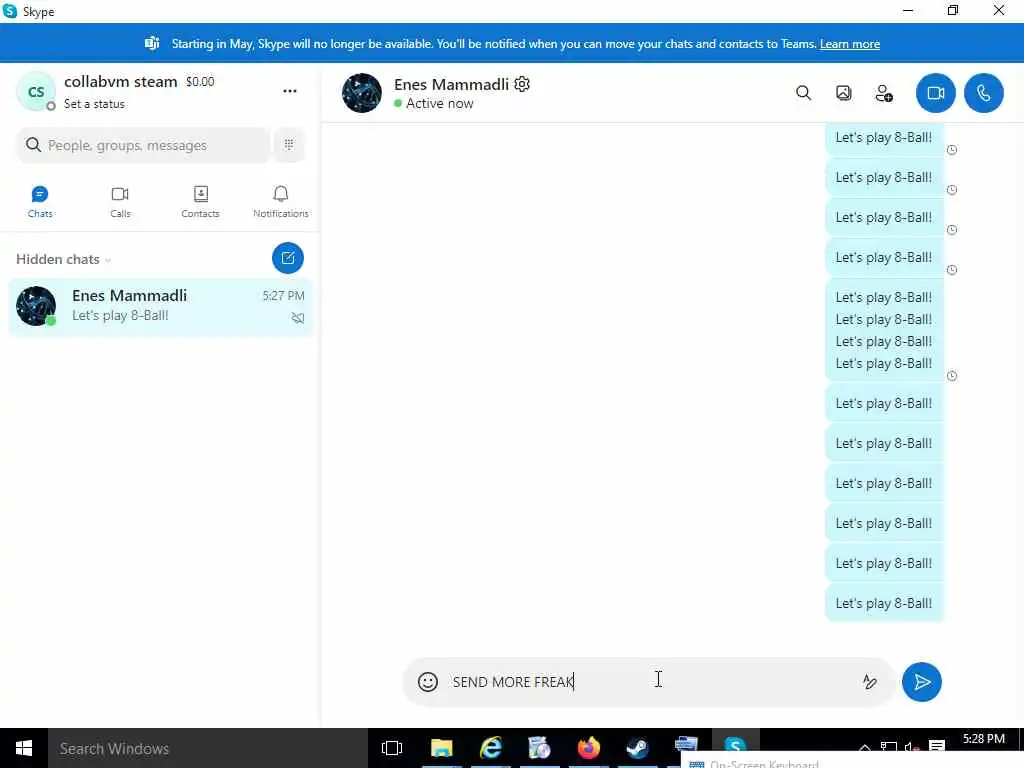Click the collabvm steam CS profile avatar
Screen dimensions: 1024x768
[36, 91]
